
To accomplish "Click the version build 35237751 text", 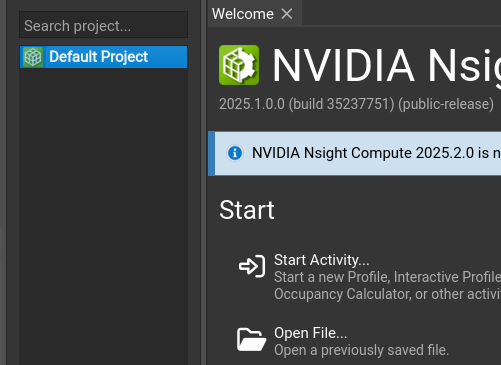I will click(x=356, y=104).
